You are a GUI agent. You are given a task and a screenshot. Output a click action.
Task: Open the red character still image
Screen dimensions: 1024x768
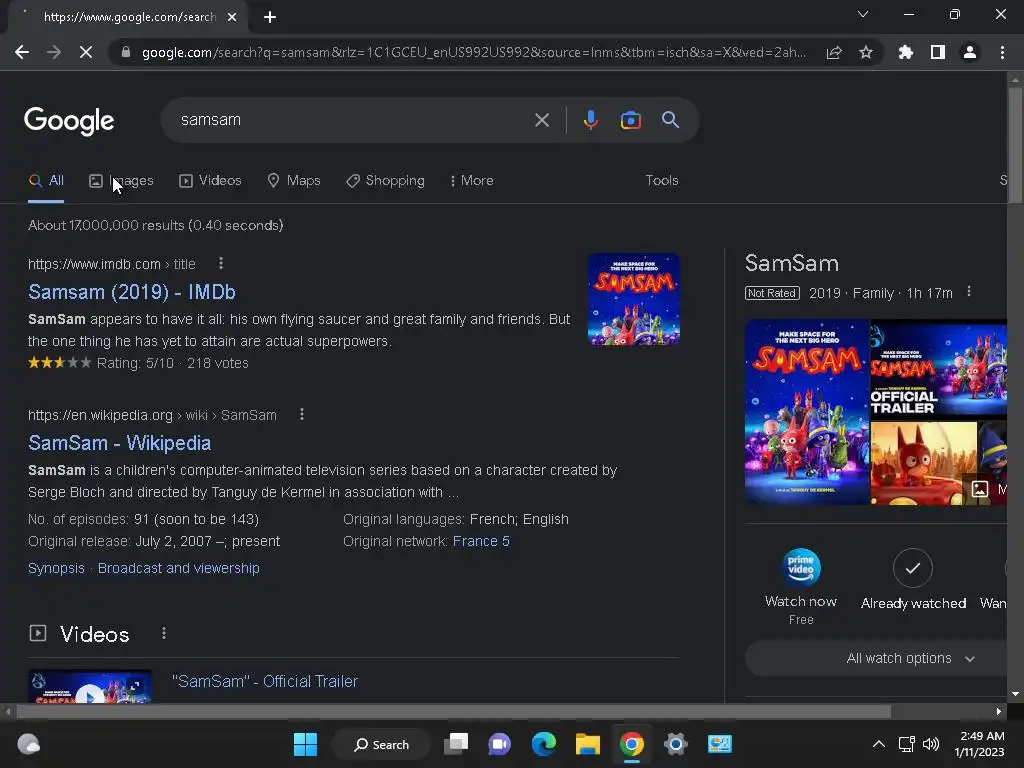(x=923, y=463)
